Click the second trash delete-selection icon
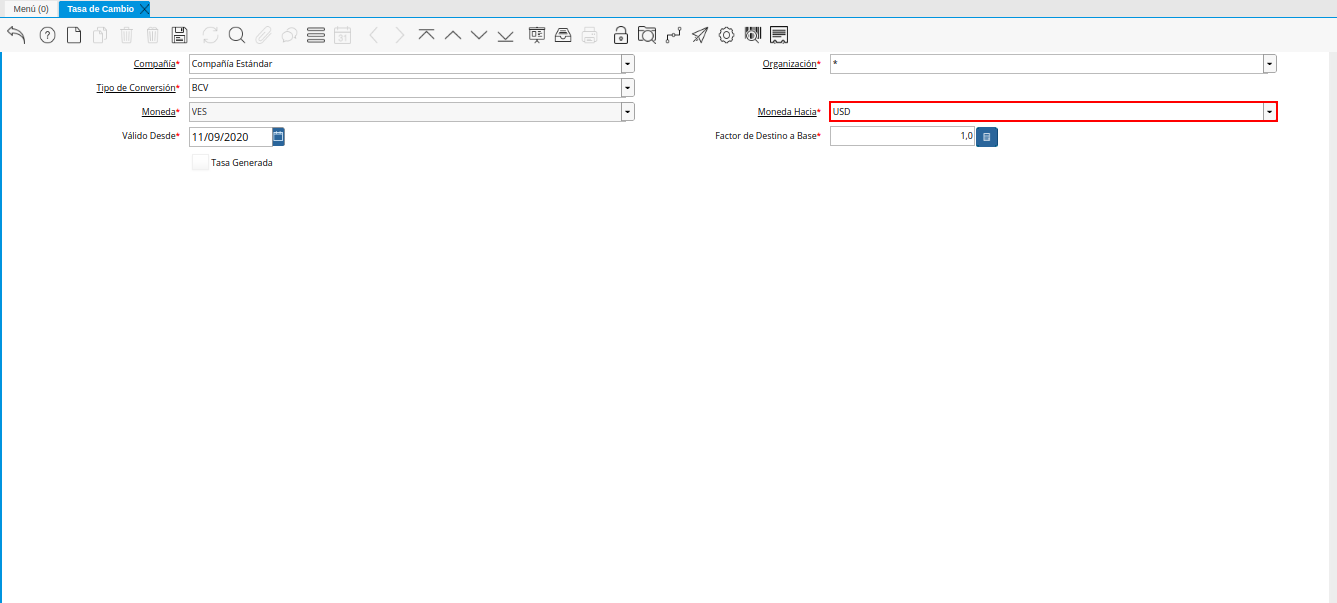Screen dimensions: 1337x603 (x=153, y=35)
